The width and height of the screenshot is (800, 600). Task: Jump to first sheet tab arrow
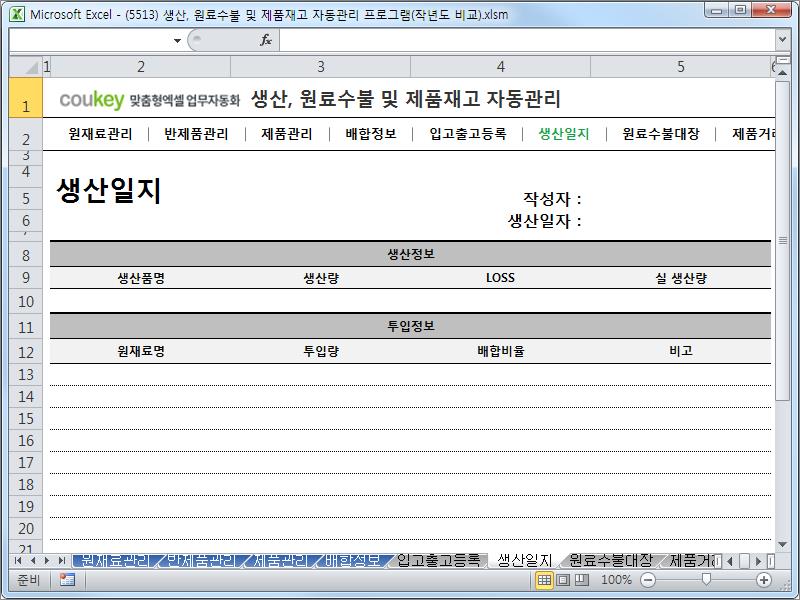[x=18, y=561]
